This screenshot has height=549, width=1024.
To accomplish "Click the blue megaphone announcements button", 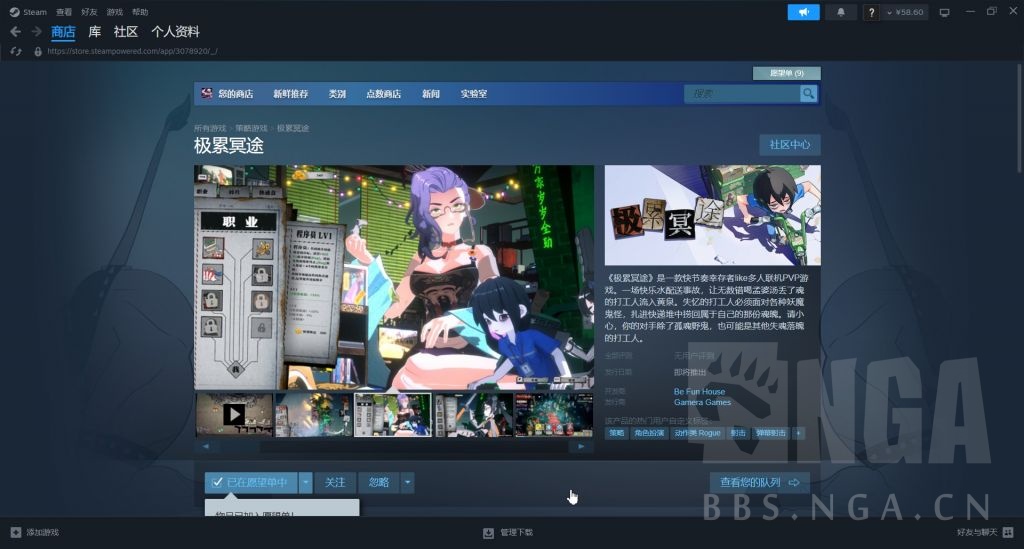I will (x=803, y=12).
